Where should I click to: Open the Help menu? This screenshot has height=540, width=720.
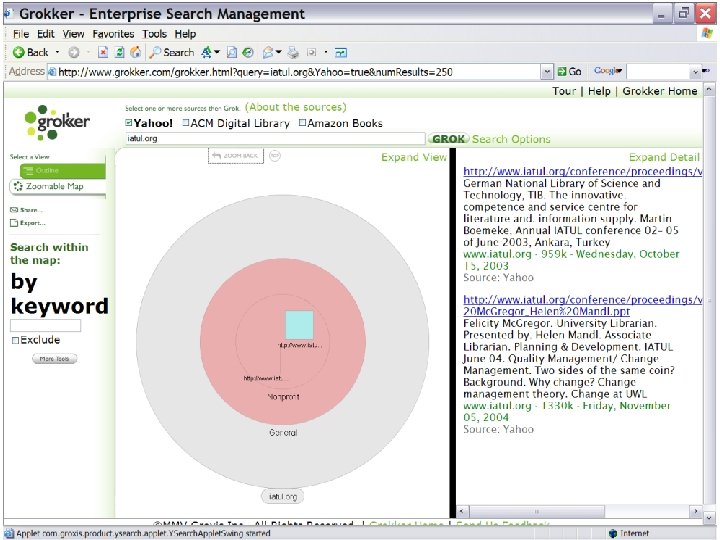point(185,34)
